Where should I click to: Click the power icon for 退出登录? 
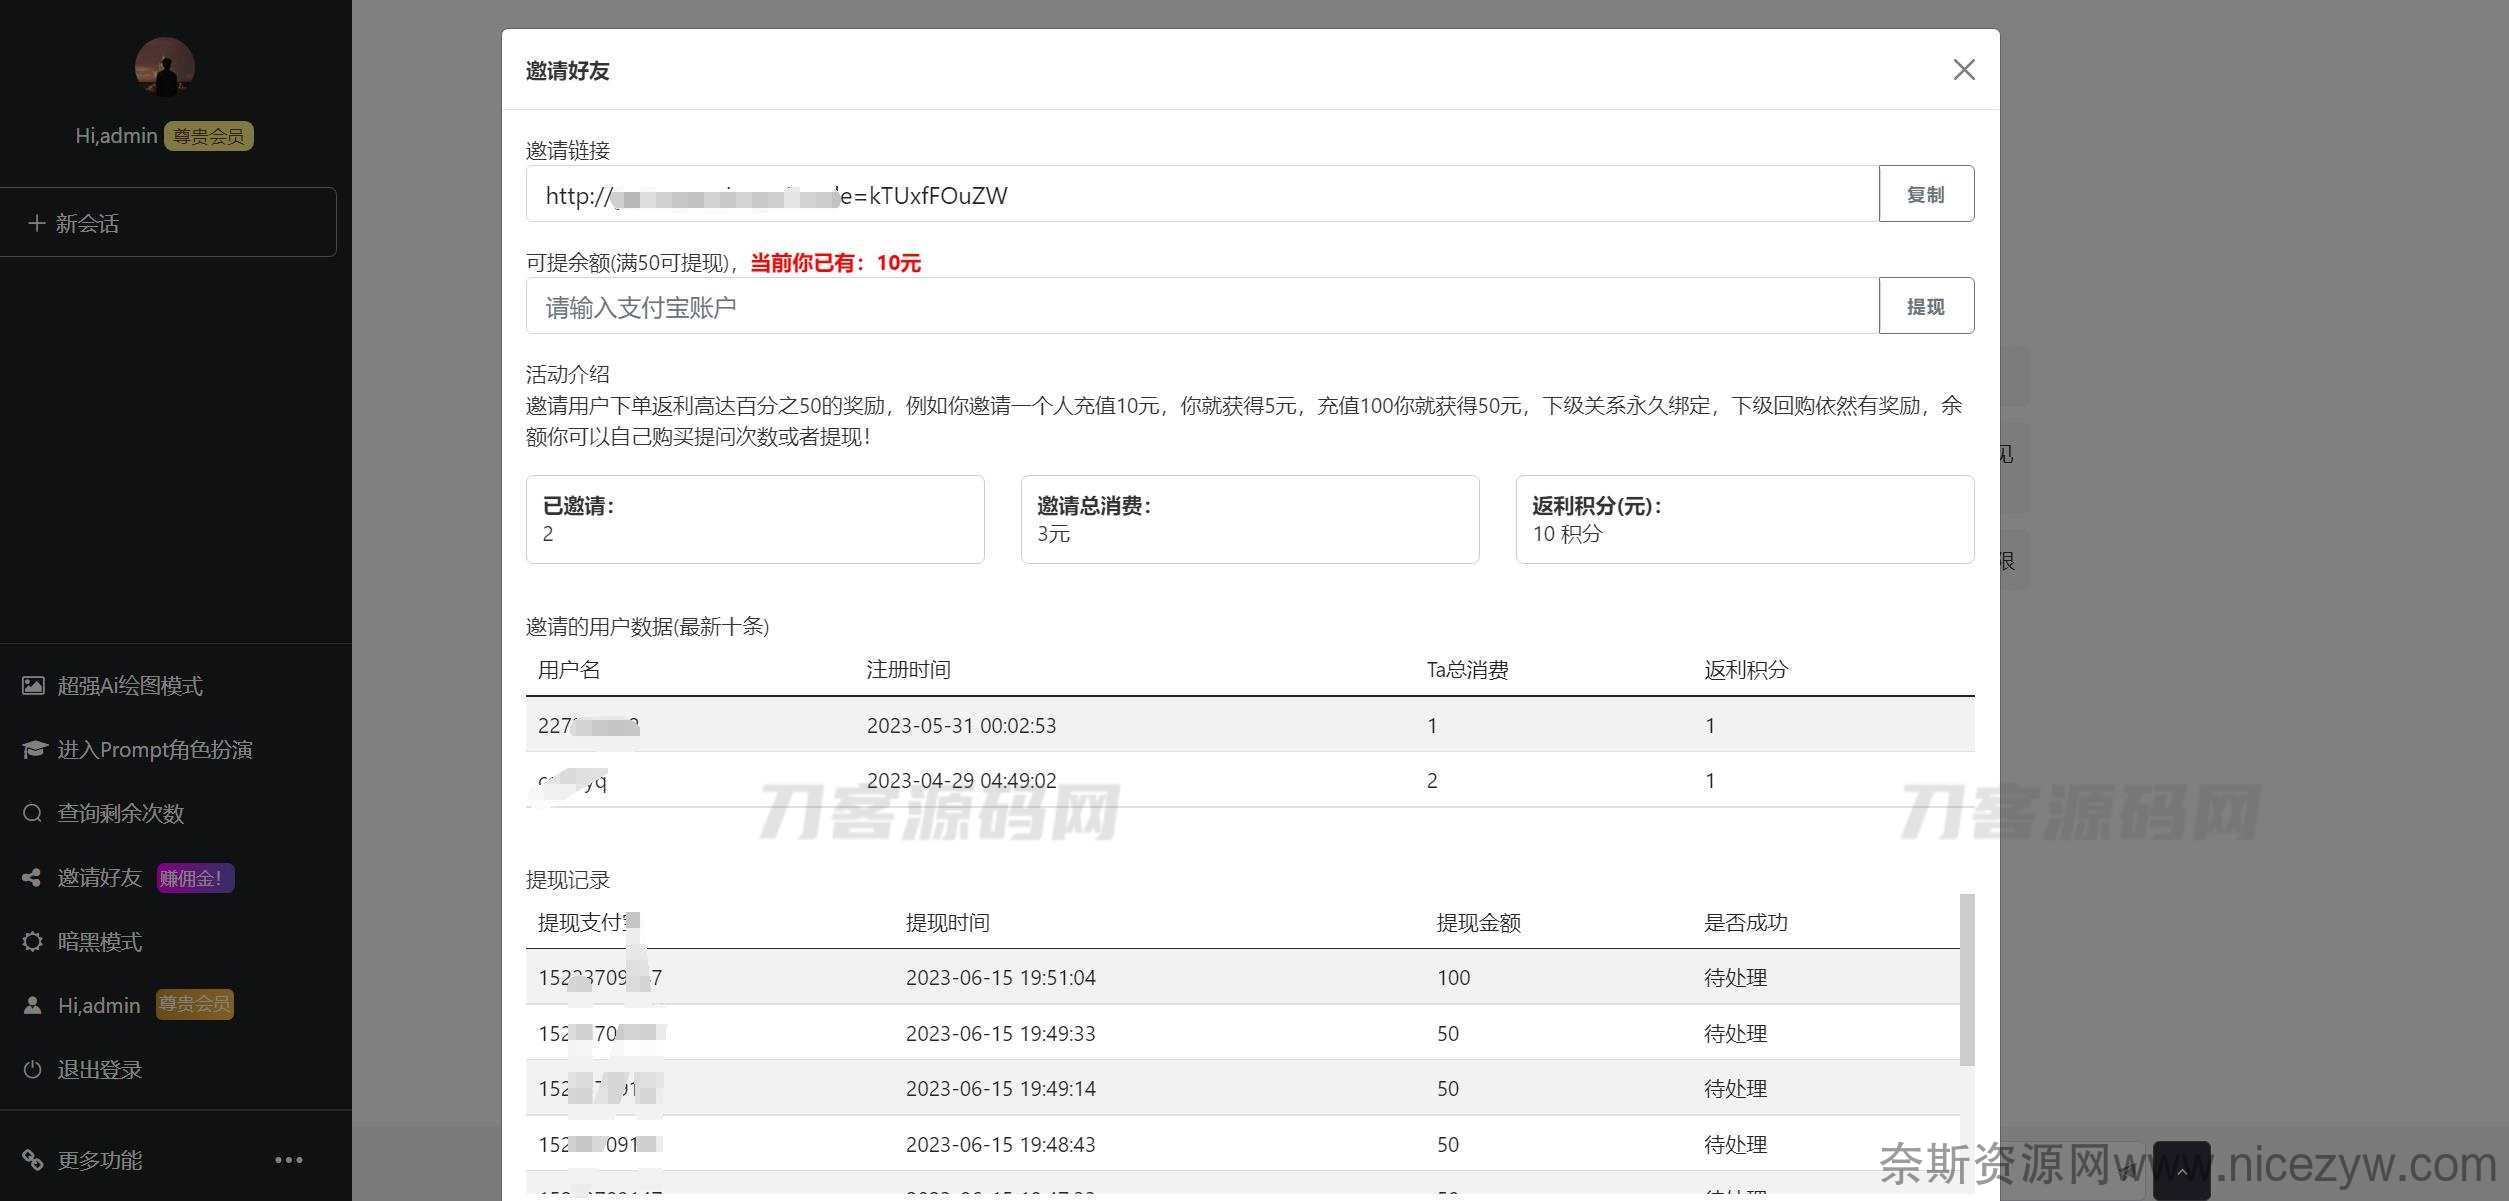(32, 1070)
